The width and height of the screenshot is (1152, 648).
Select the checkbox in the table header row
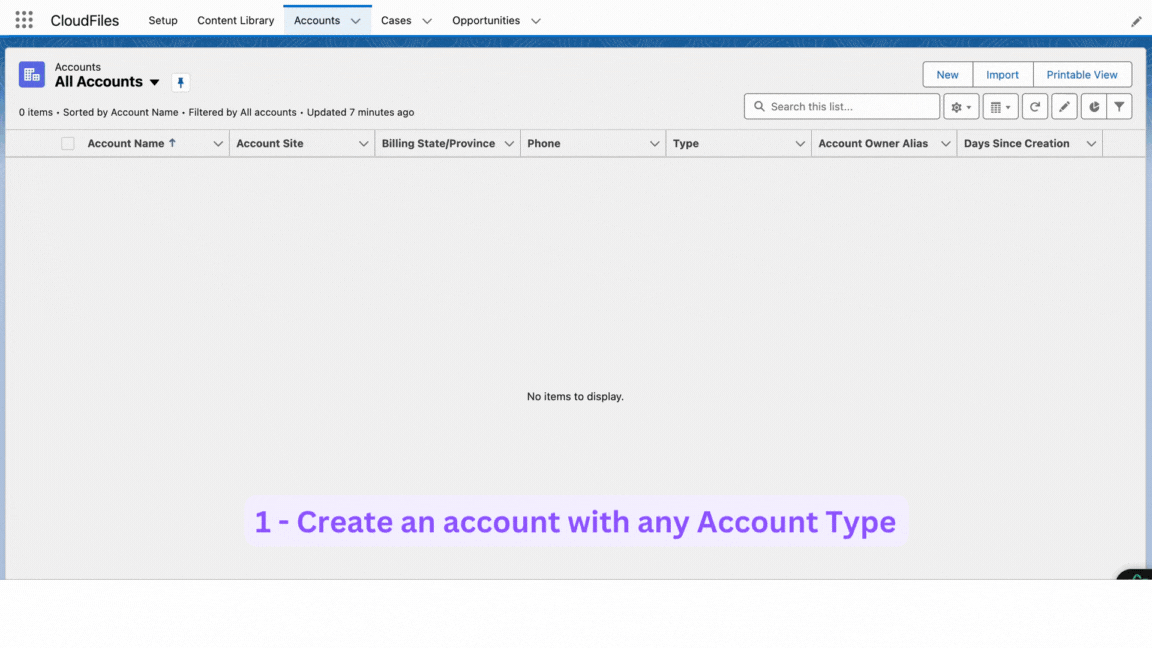point(67,143)
